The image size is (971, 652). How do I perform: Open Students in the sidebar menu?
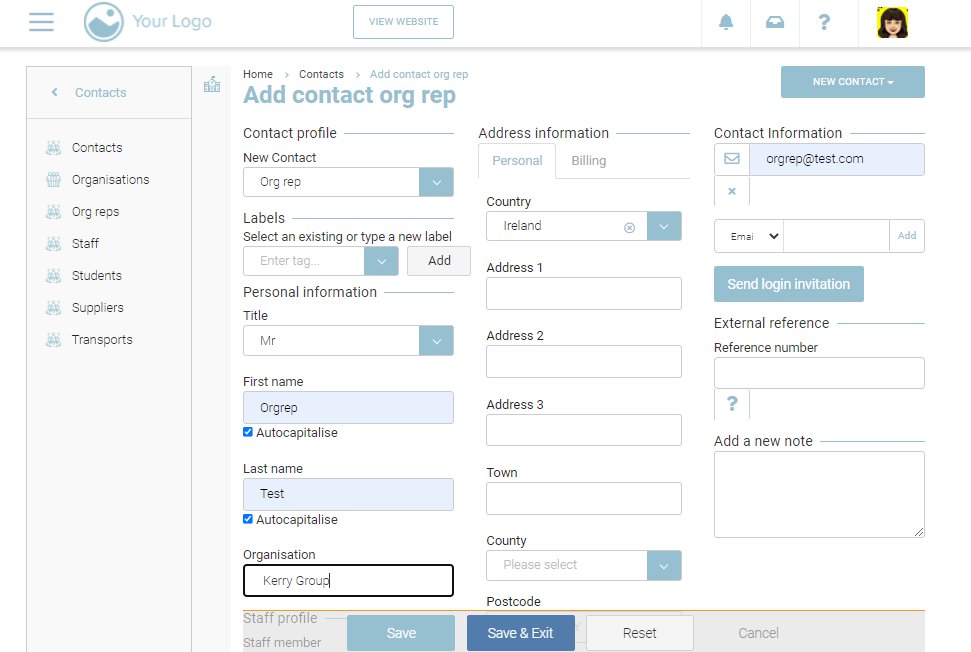click(x=97, y=276)
